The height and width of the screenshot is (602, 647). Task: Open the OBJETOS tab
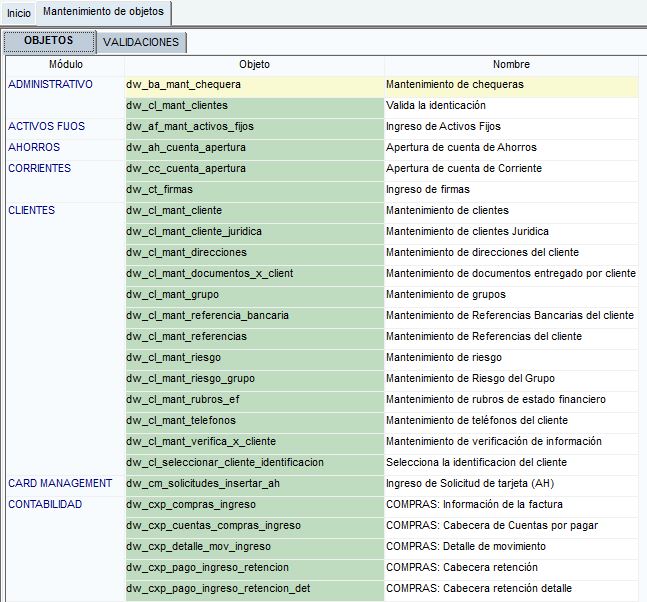click(x=49, y=40)
